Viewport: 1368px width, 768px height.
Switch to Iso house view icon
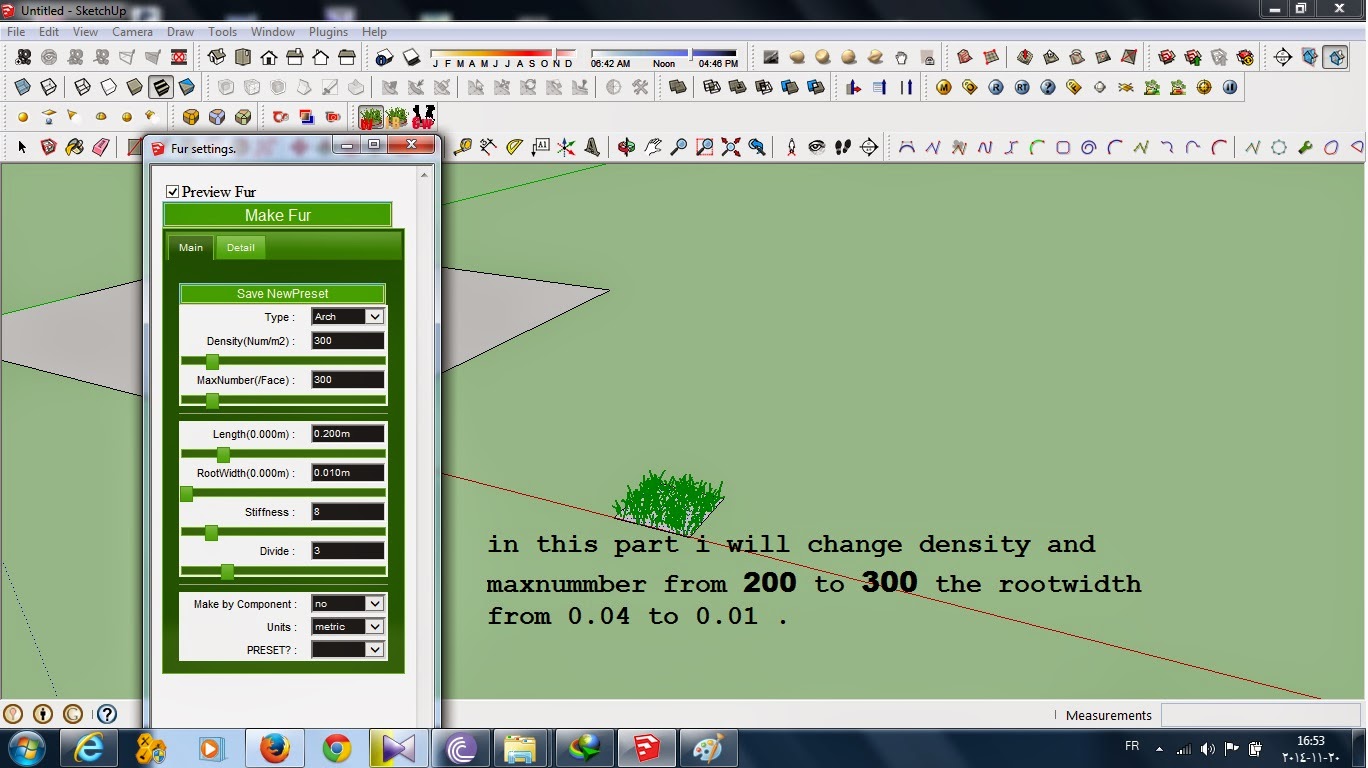[217, 58]
